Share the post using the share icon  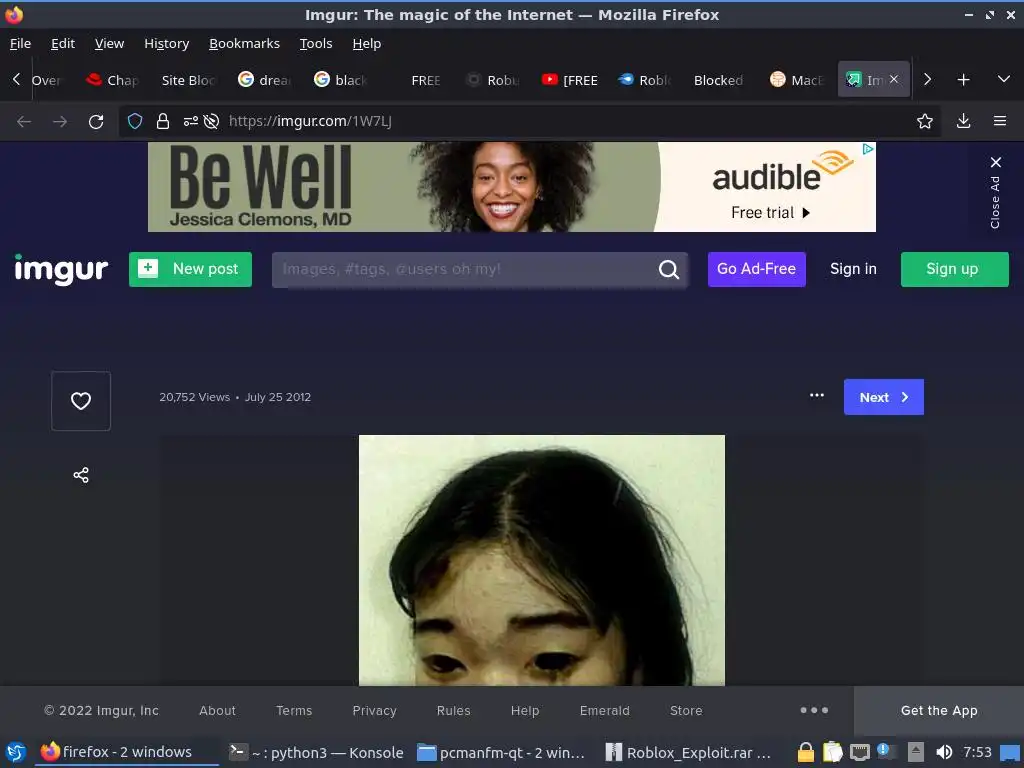[81, 475]
